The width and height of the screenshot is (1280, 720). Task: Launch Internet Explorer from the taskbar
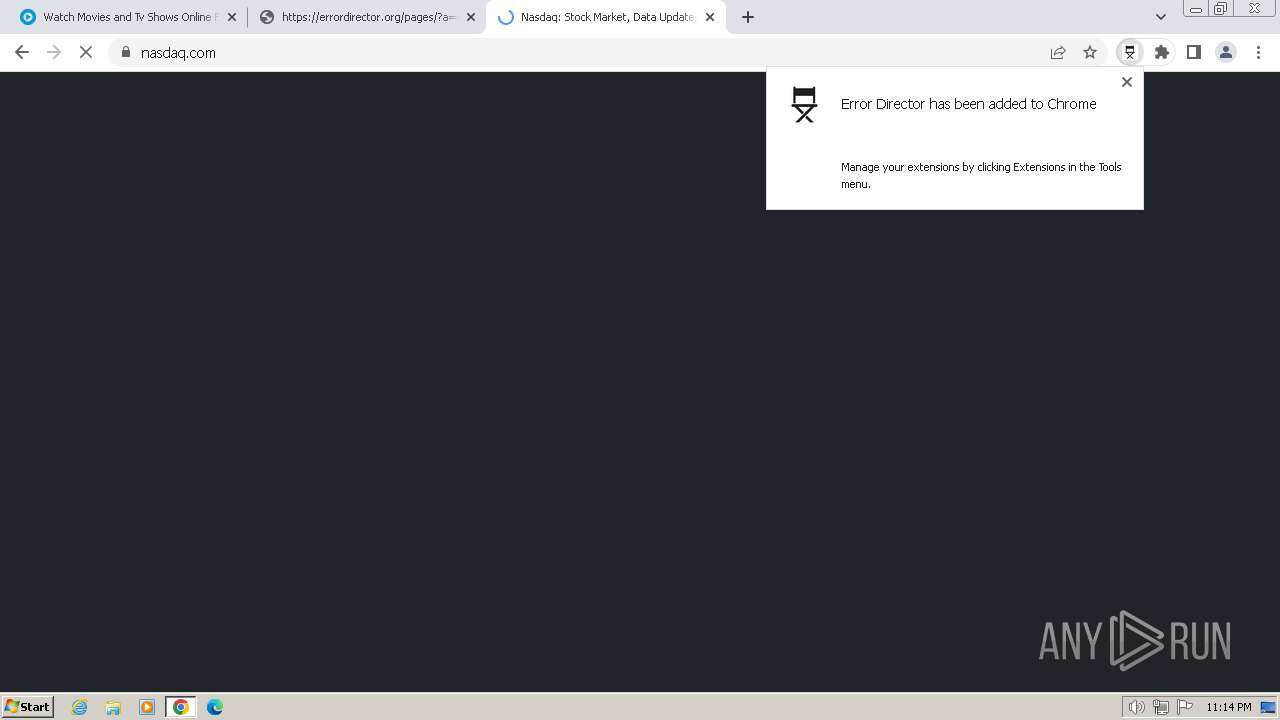point(80,707)
